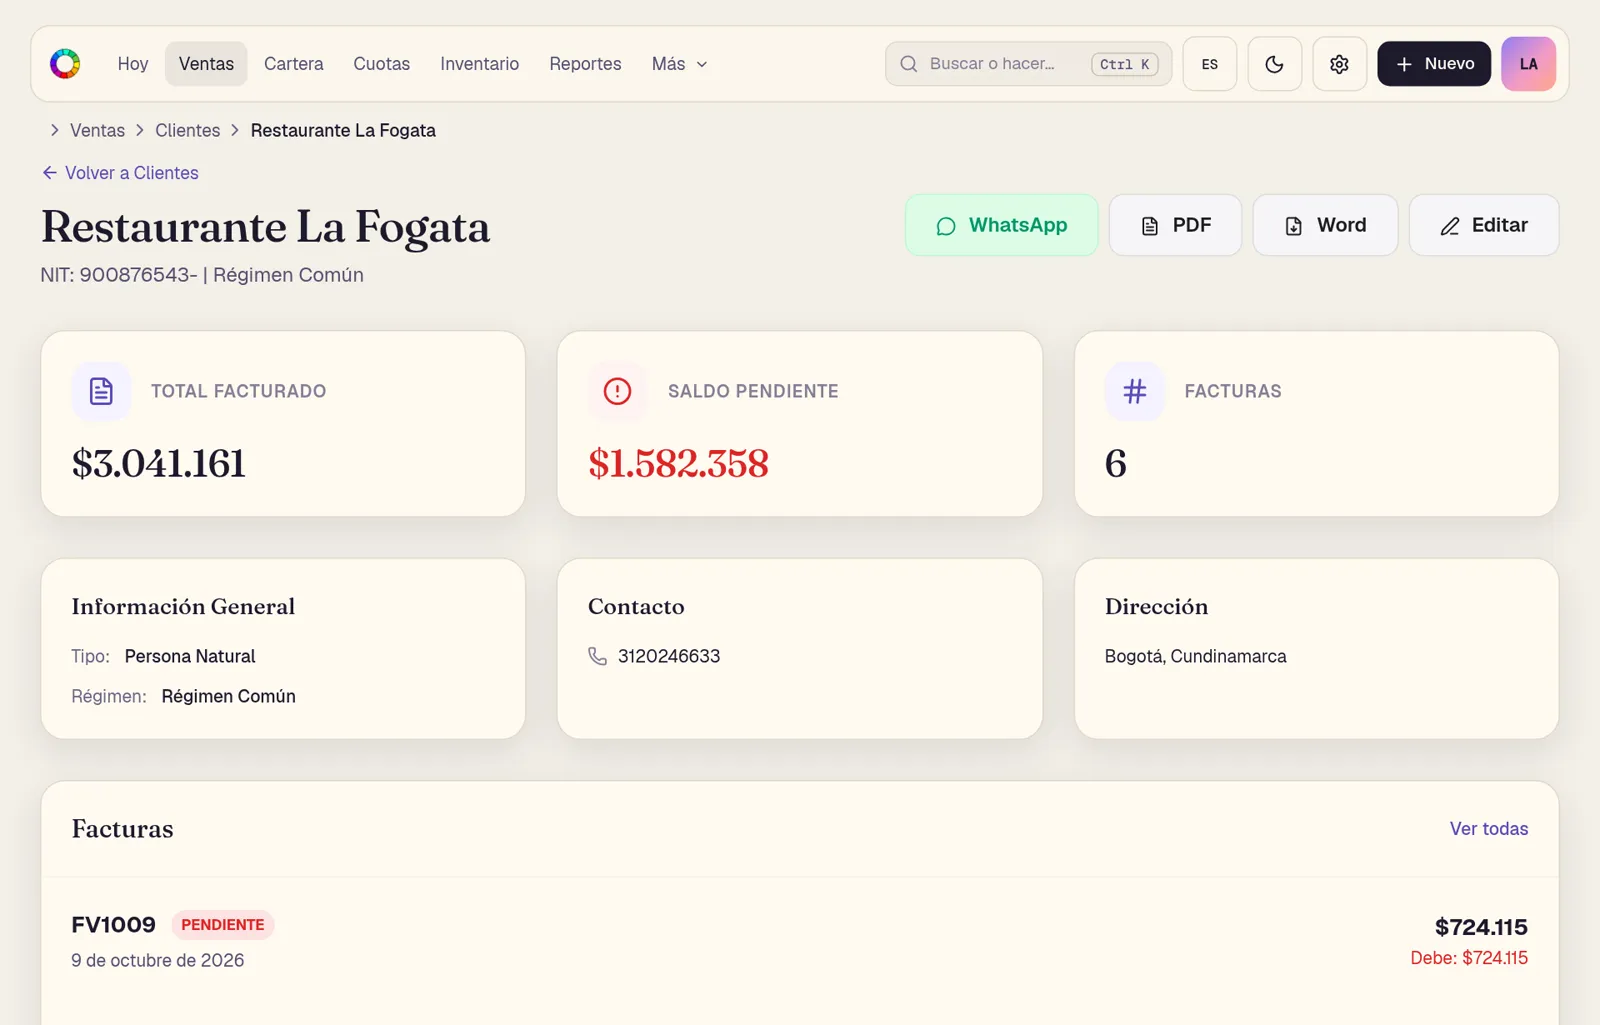1600x1025 pixels.
Task: Click the phone icon next to 3120246633
Action: 597,656
